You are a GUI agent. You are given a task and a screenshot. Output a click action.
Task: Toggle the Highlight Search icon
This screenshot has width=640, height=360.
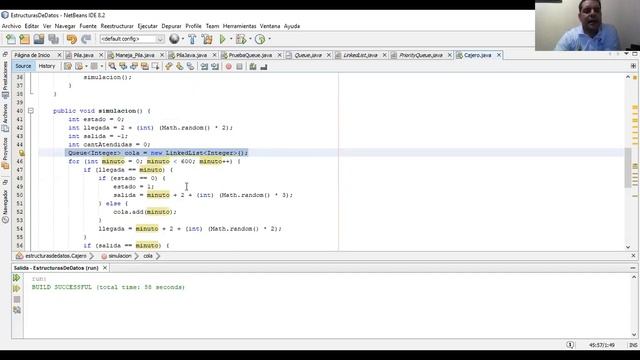pyautogui.click(x=144, y=67)
